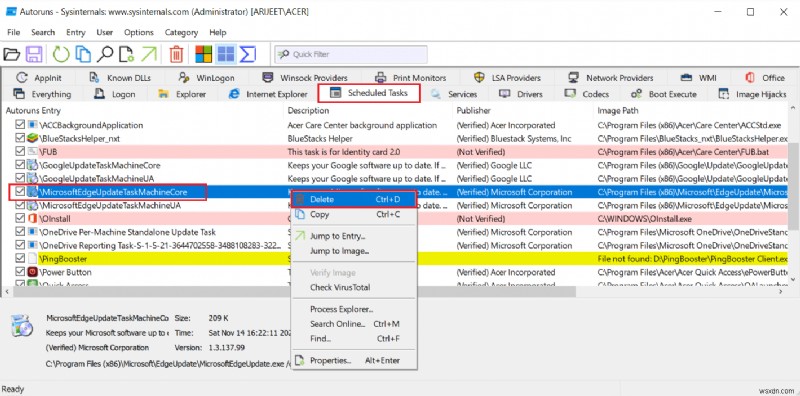The image size is (800, 396).
Task: Choose Search Online in context menu
Action: [x=354, y=324]
